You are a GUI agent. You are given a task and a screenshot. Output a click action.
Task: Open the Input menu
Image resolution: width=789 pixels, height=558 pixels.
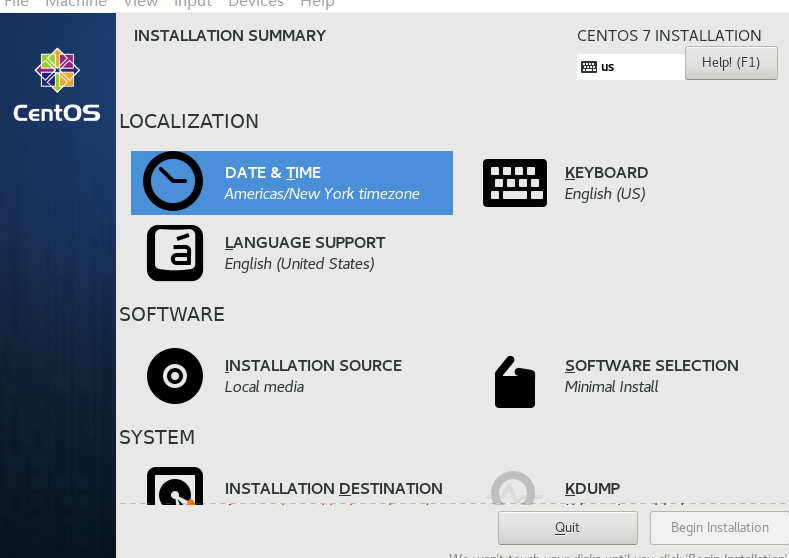[x=193, y=4]
